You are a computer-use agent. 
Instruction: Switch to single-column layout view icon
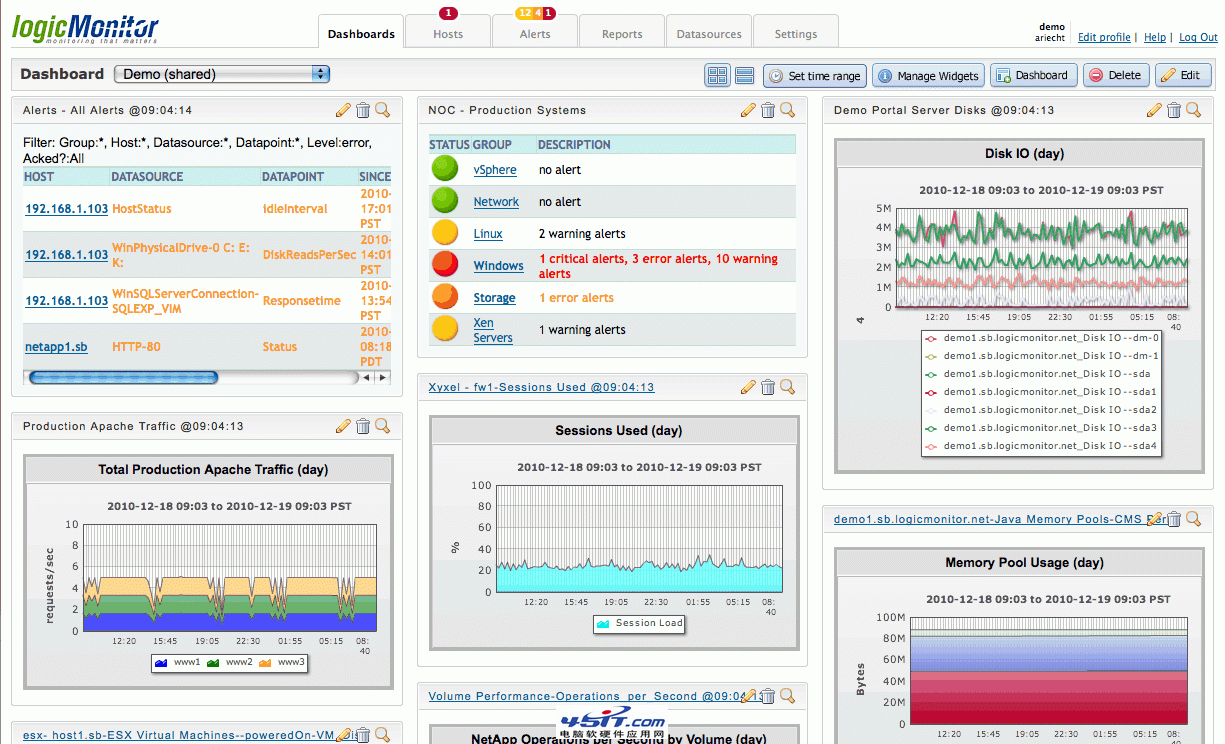tap(744, 76)
